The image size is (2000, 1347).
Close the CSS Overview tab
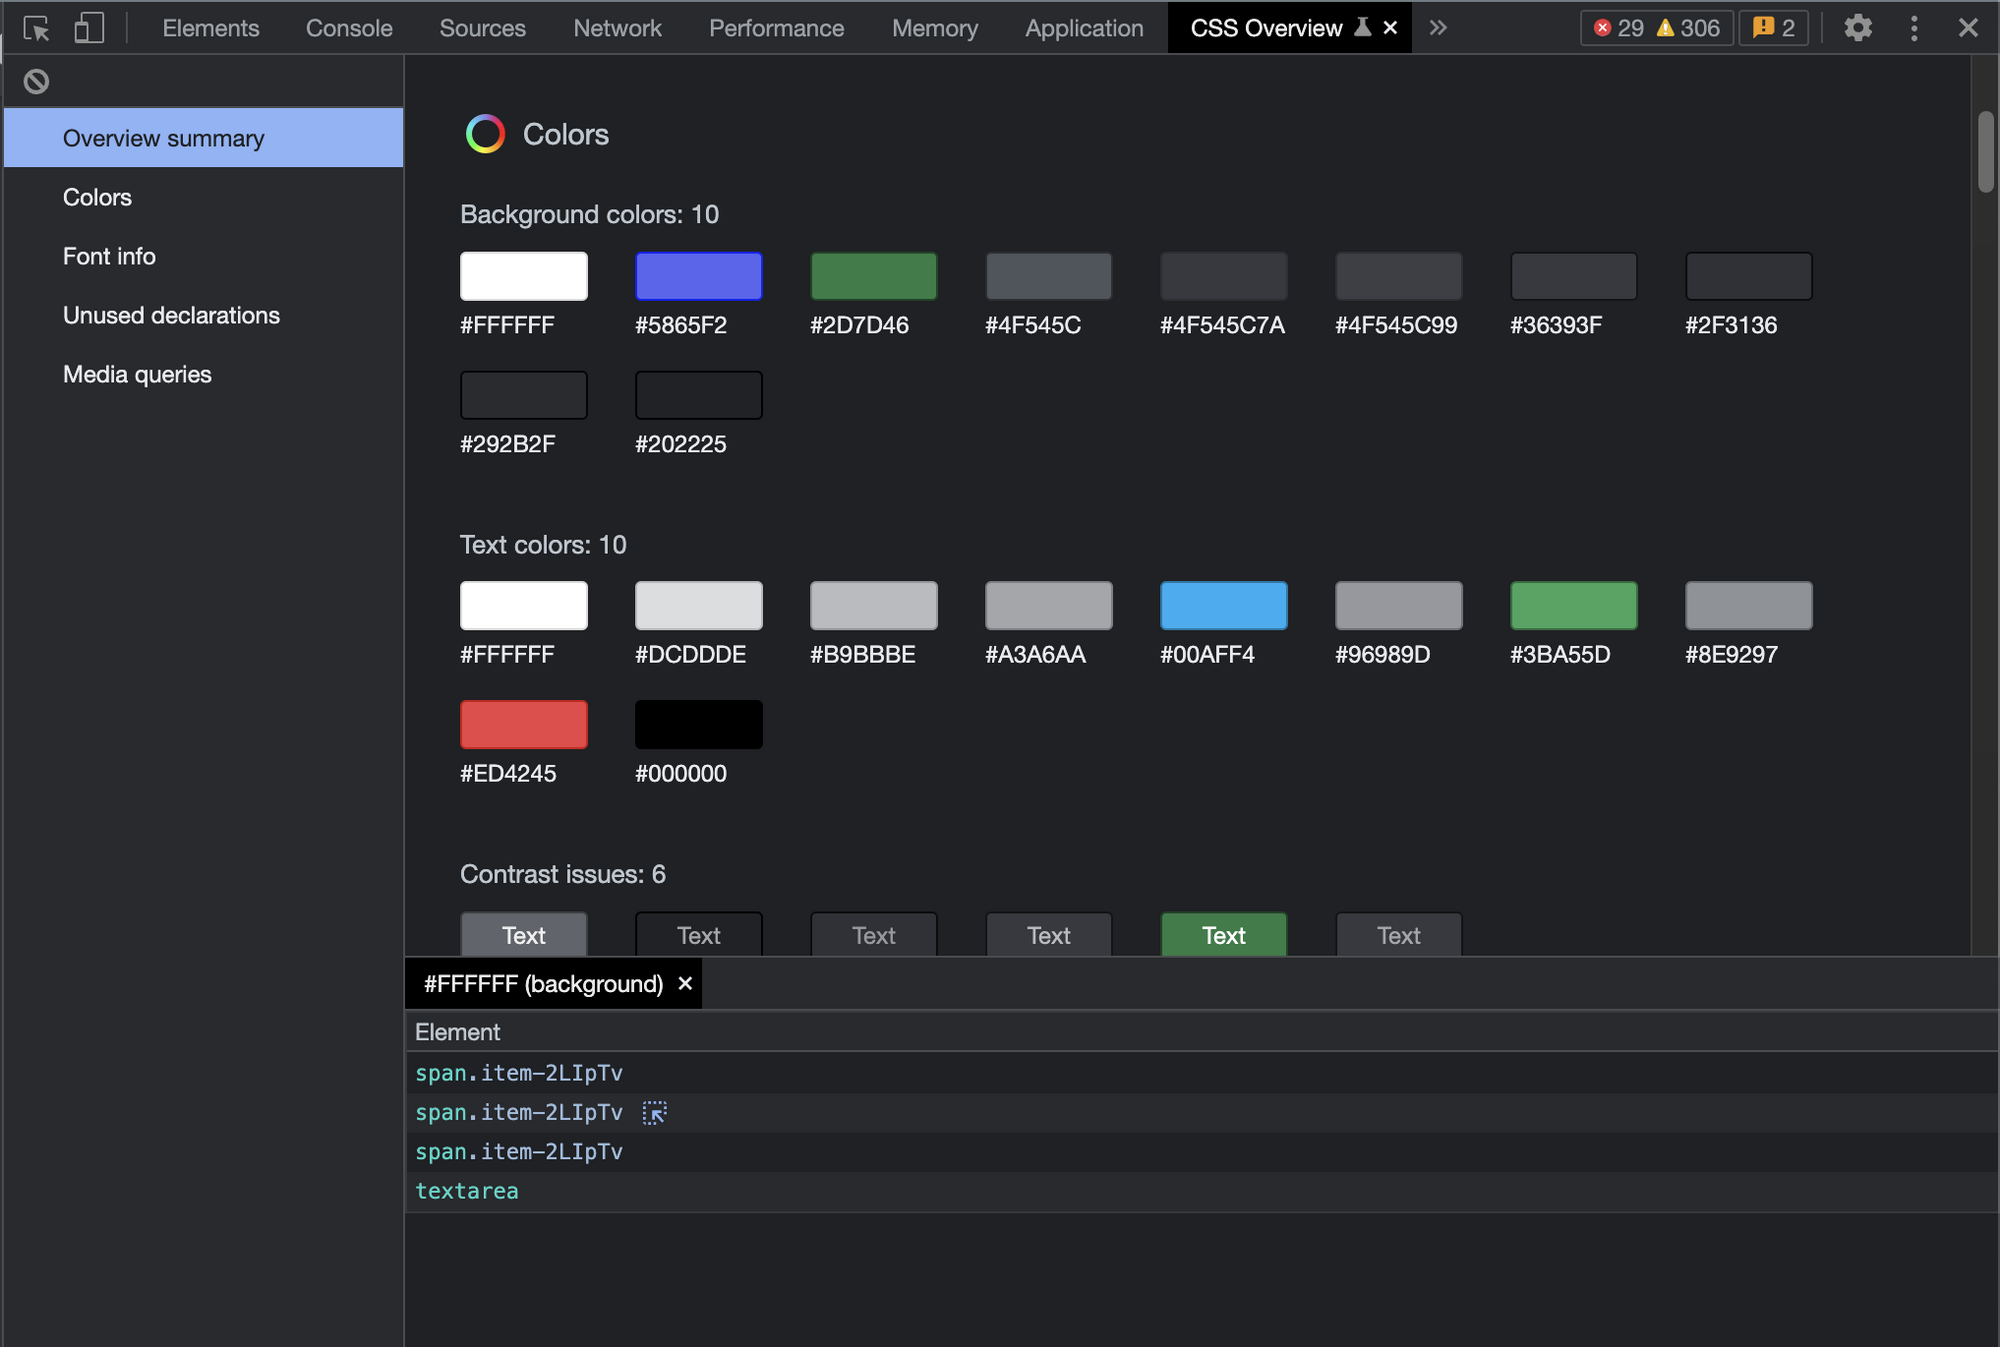click(x=1390, y=28)
